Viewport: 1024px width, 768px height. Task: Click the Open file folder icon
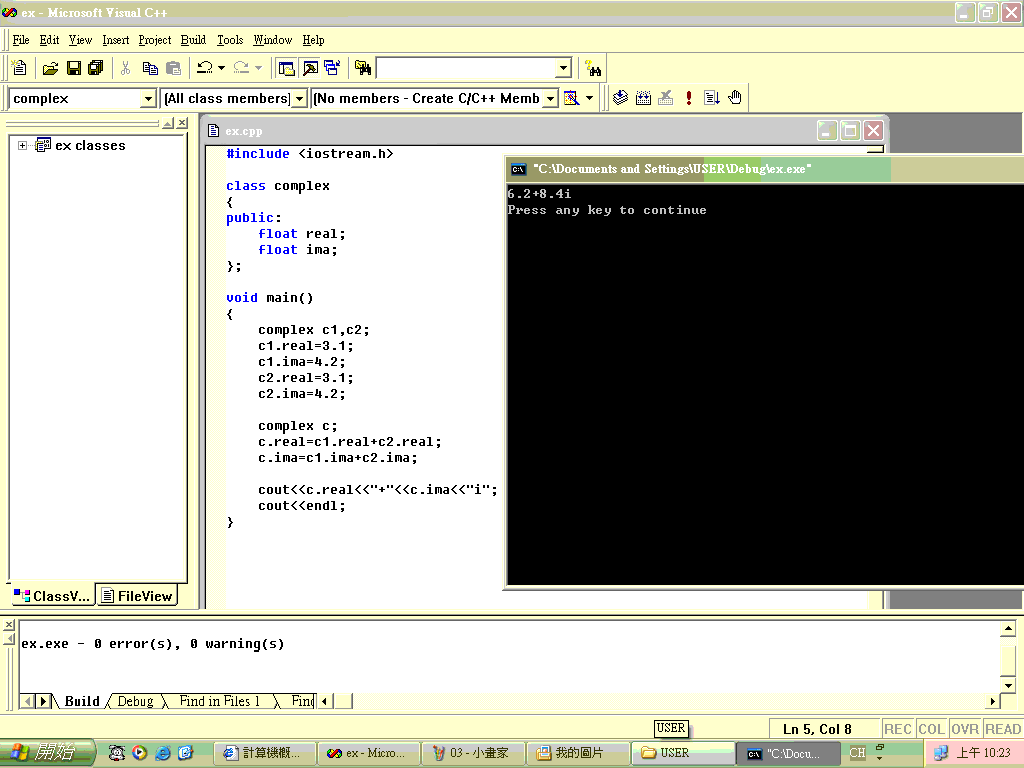click(50, 68)
